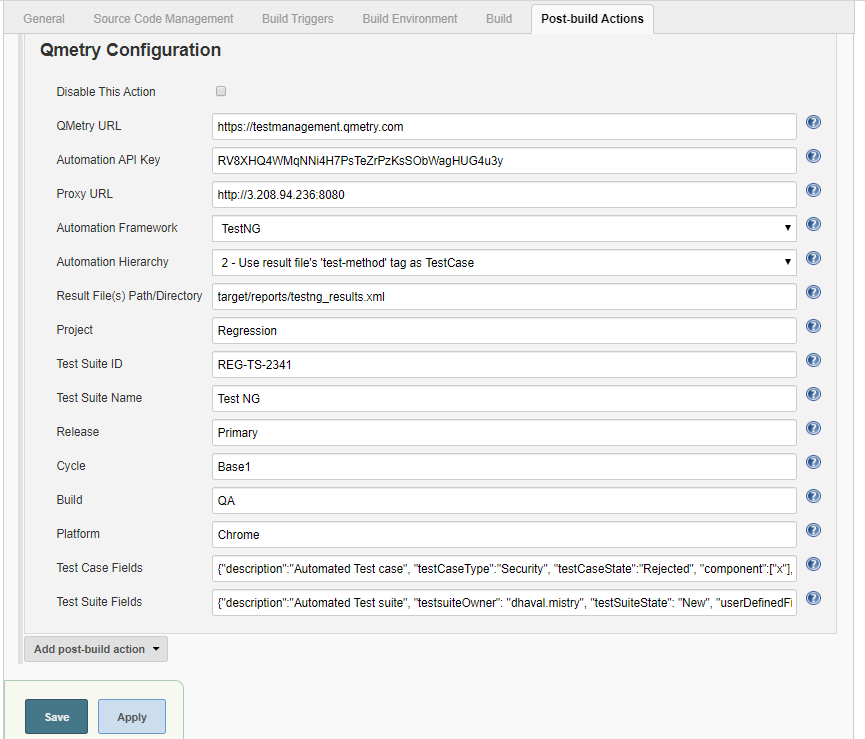Open help icon beside Proxy URL
The image size is (865, 739).
813,190
